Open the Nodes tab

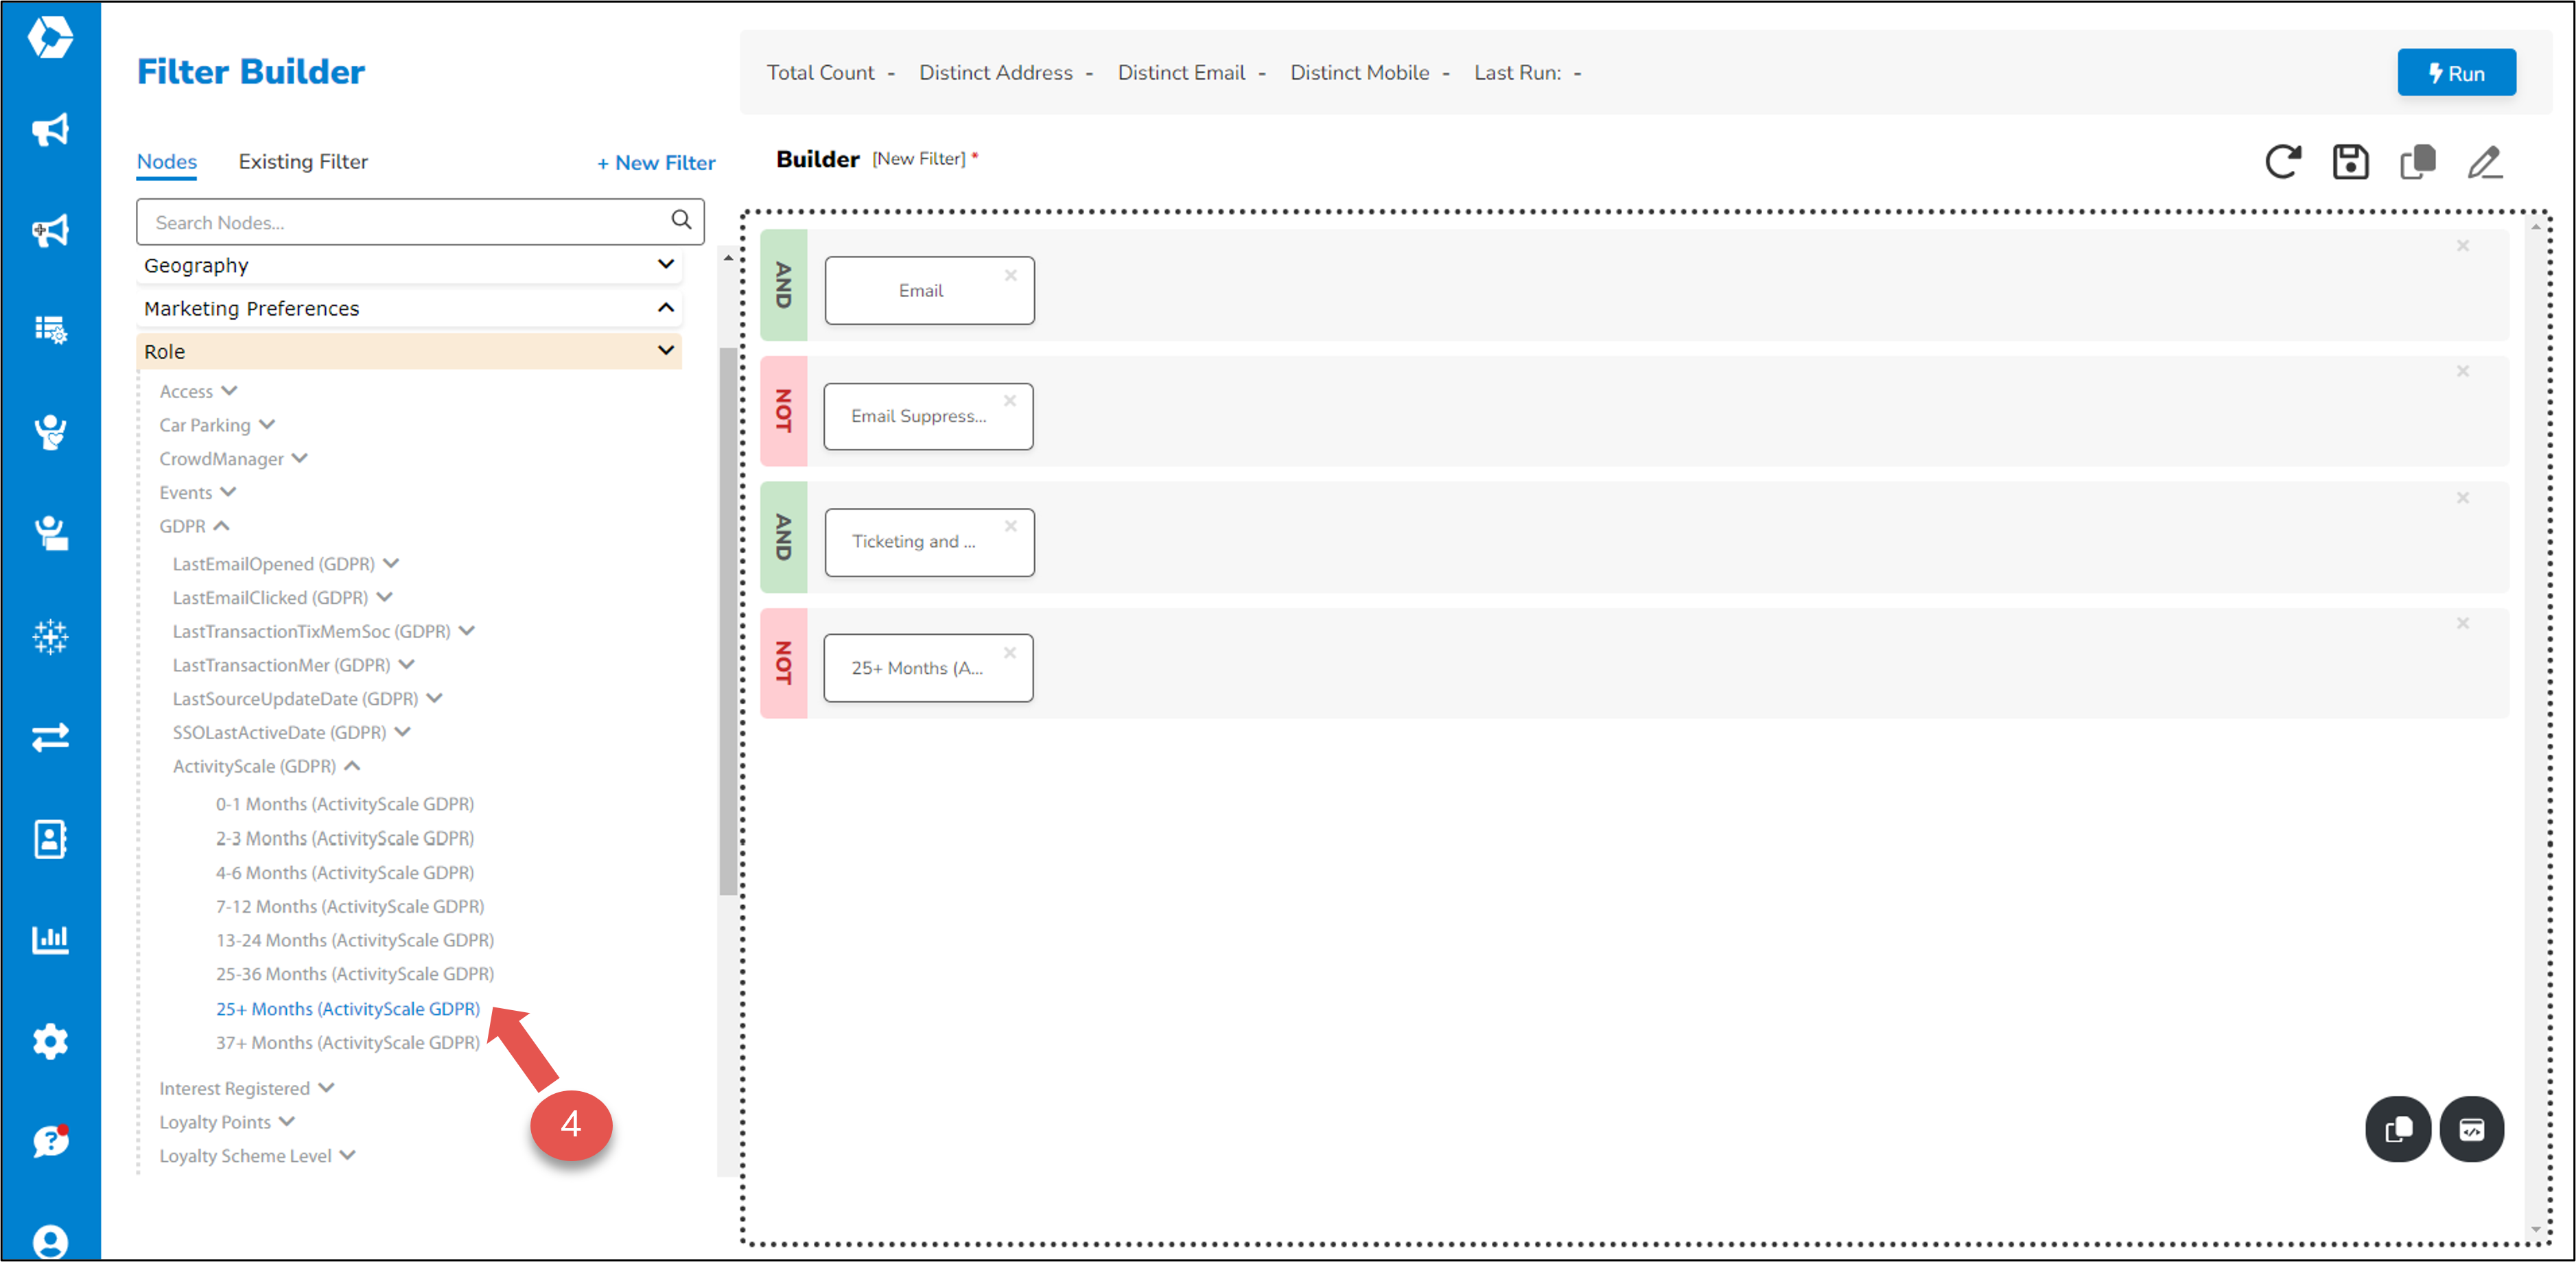pos(166,161)
